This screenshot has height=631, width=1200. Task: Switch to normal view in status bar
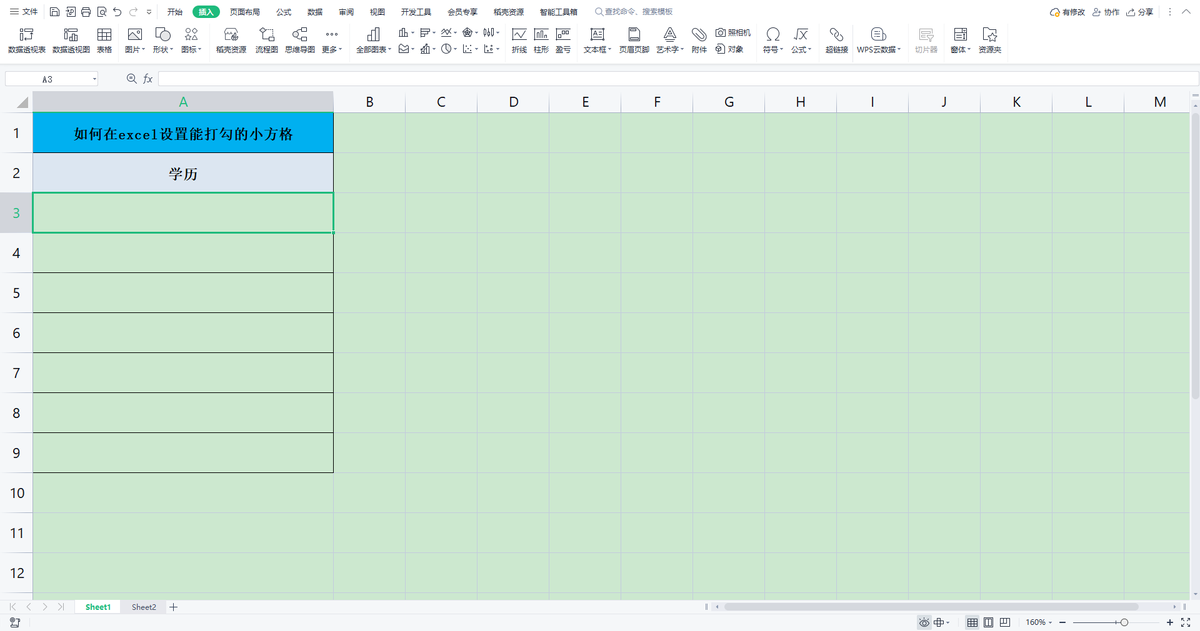(x=972, y=622)
